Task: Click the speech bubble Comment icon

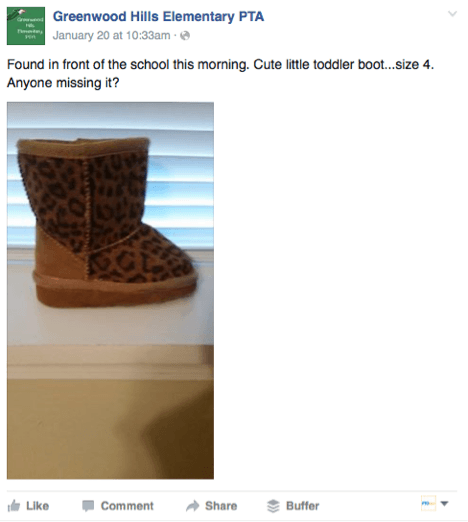Action: 88,506
